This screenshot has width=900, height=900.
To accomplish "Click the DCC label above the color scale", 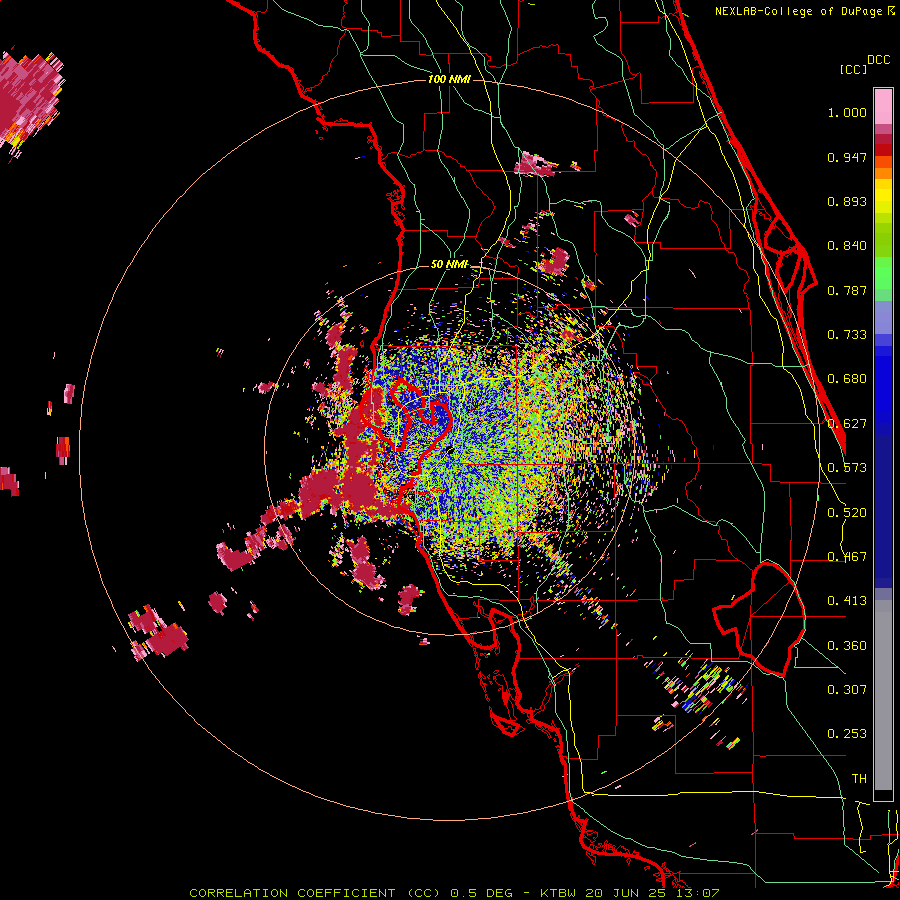I will 878,60.
